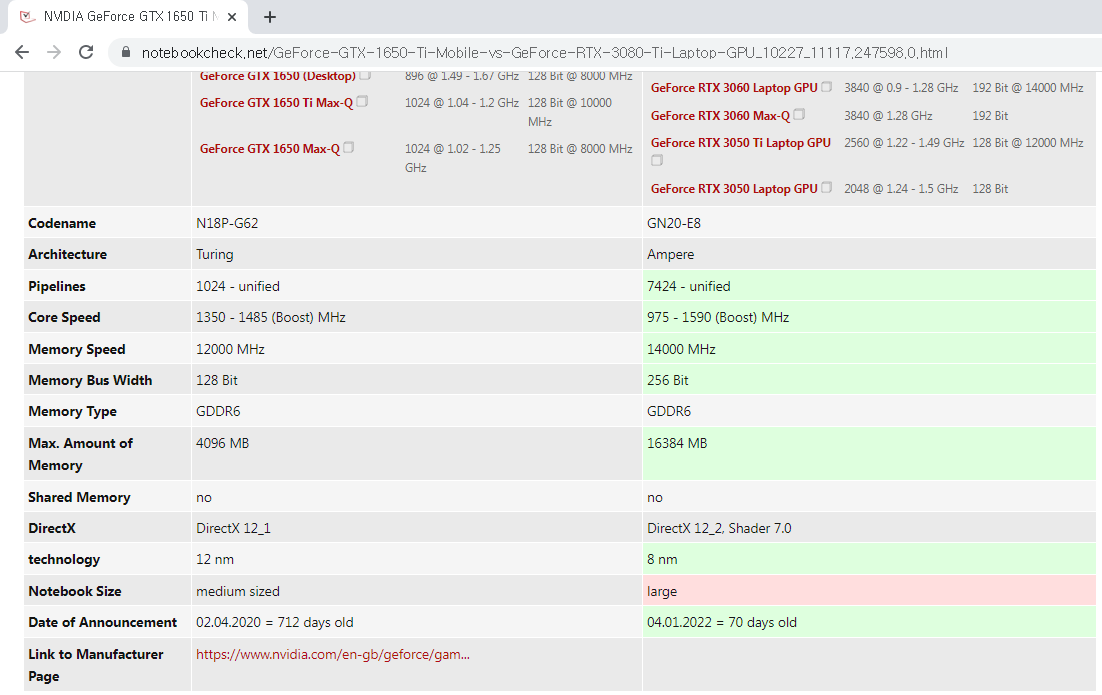
Task: Click the '128 Bit' memory bus width value
Action: (x=216, y=380)
